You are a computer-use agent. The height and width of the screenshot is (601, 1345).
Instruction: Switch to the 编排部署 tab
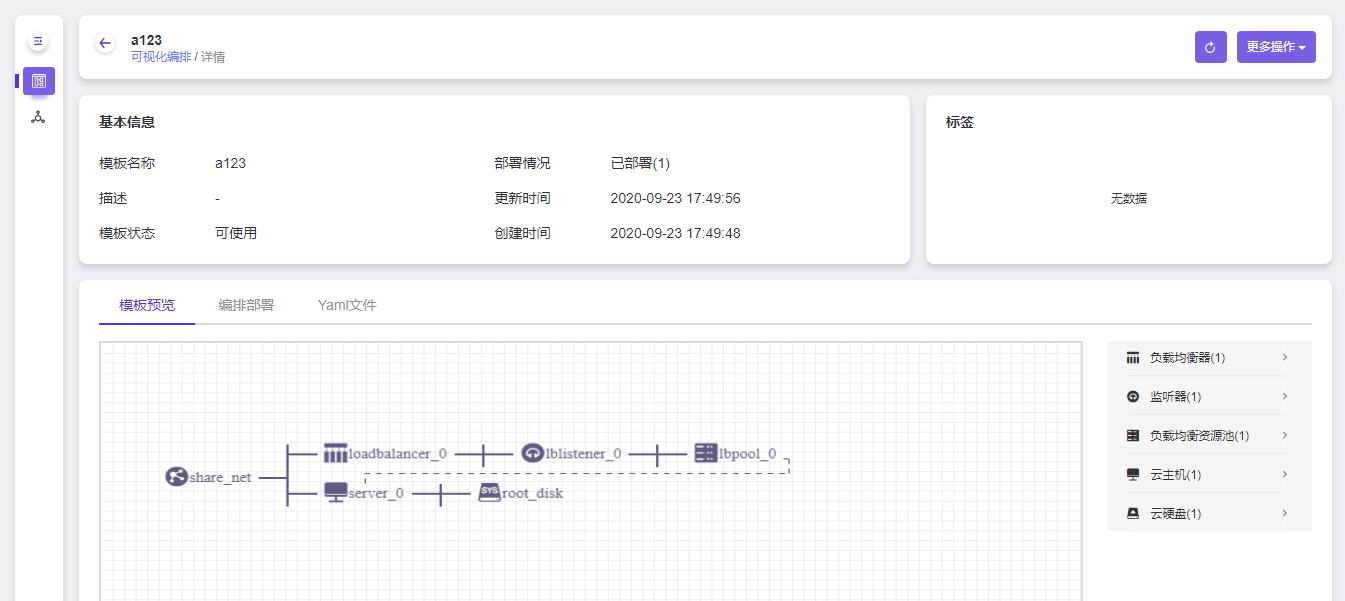click(246, 305)
